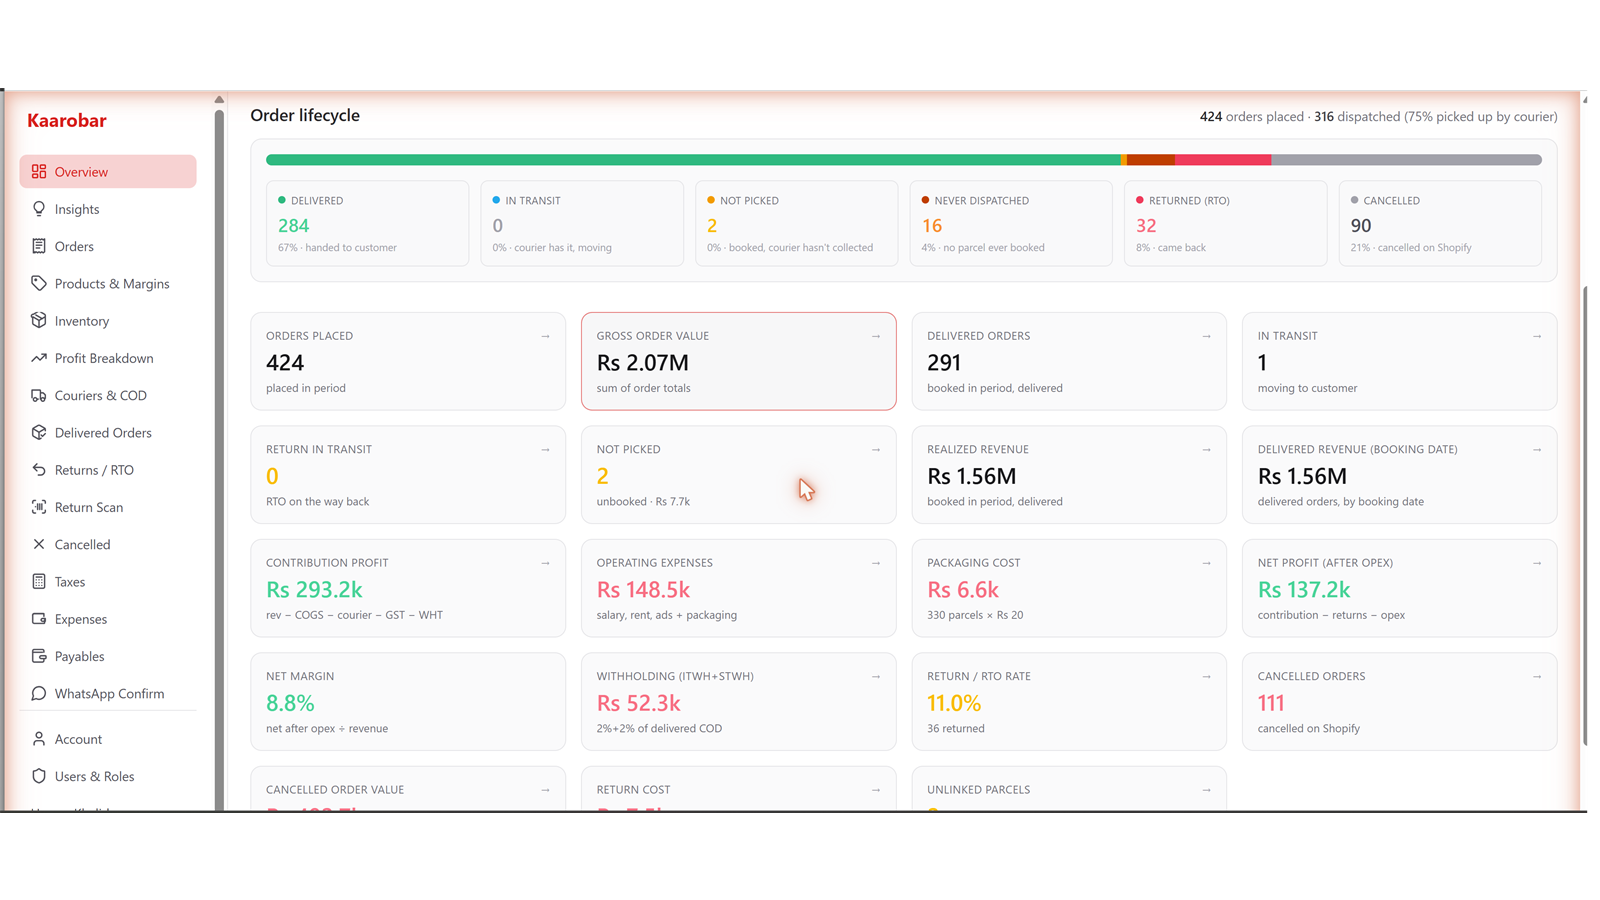Open the Cancelled X icon in sidebar
This screenshot has height=900, width=1600.
[39, 544]
